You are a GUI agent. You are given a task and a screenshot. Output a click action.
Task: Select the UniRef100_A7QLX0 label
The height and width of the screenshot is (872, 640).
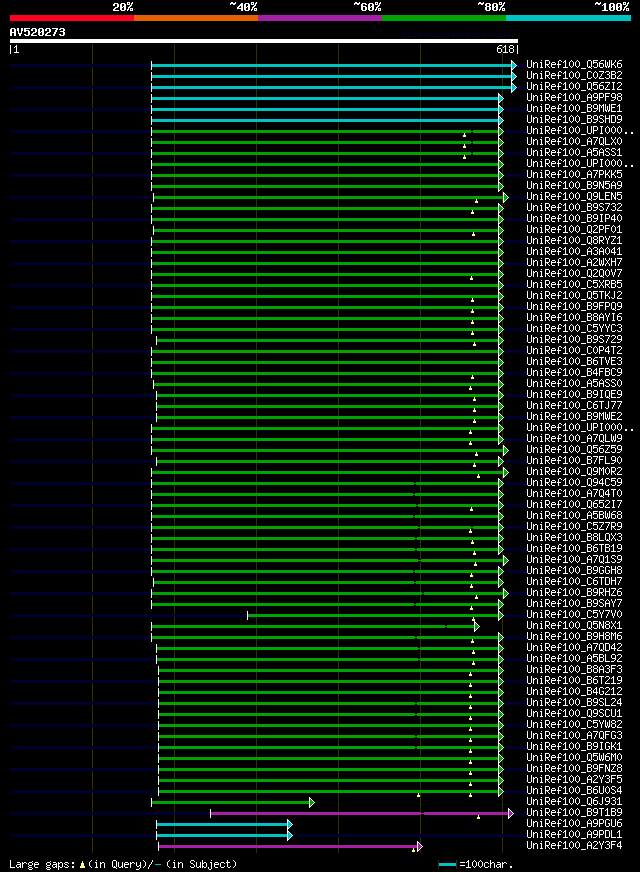pos(574,142)
